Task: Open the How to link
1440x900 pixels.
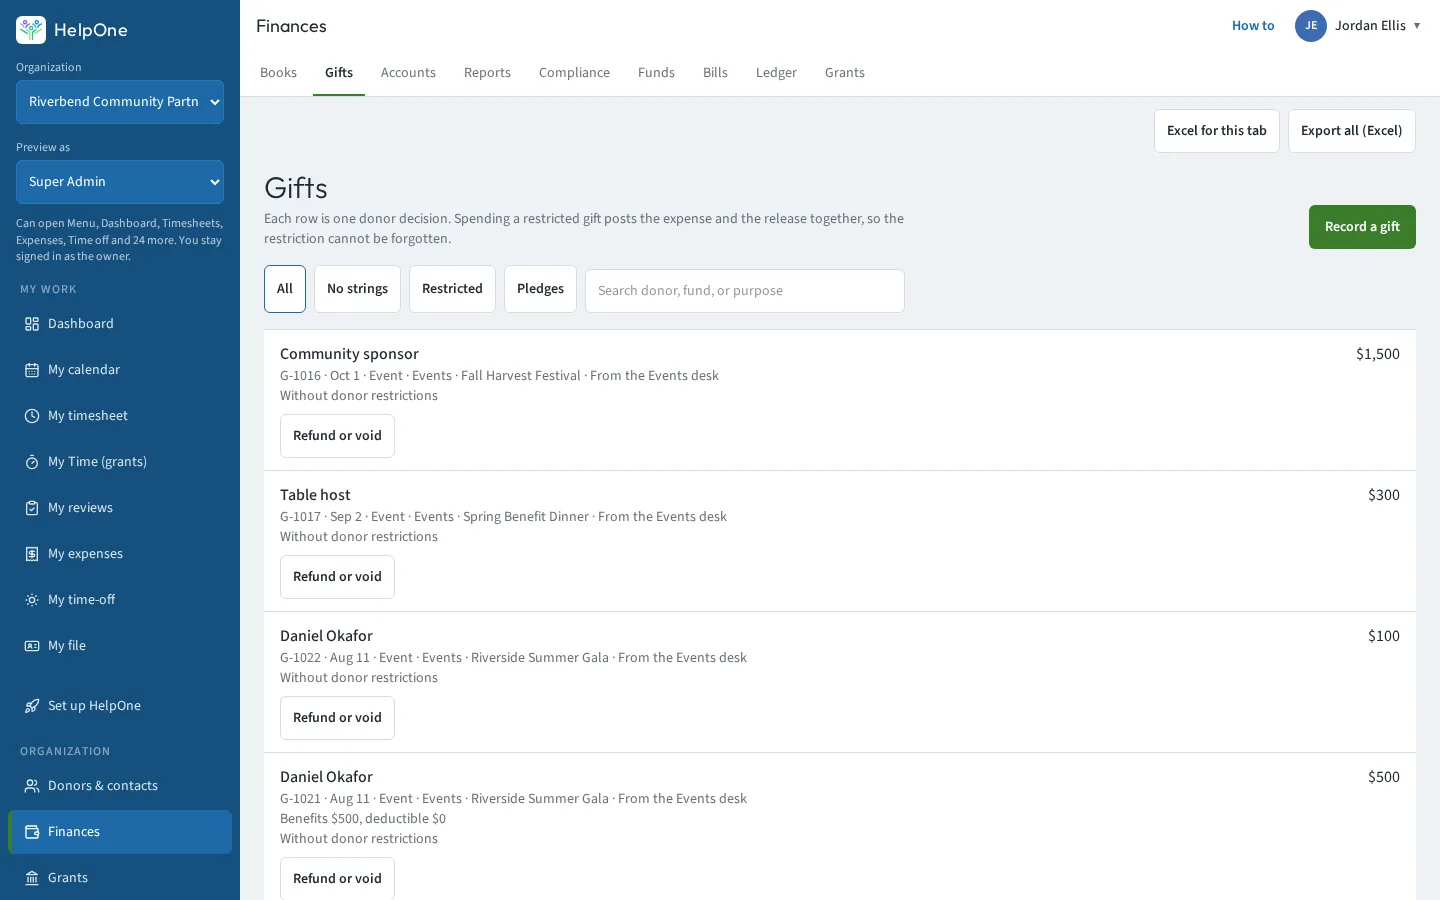Action: tap(1253, 26)
